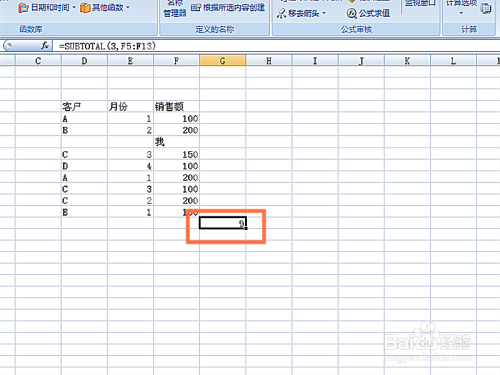
Task: Open the 日期和时间 dropdown arrow
Action: (x=74, y=7)
